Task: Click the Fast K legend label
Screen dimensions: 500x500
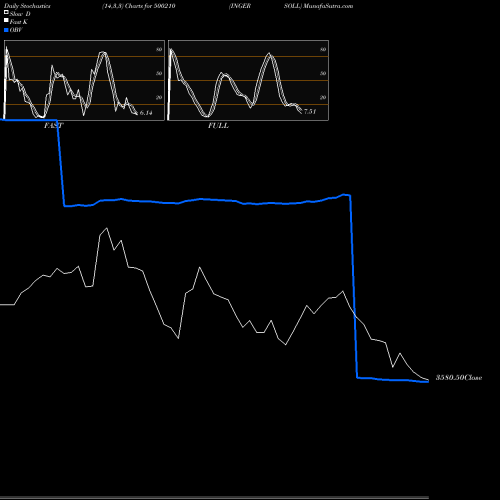Action: (19, 22)
